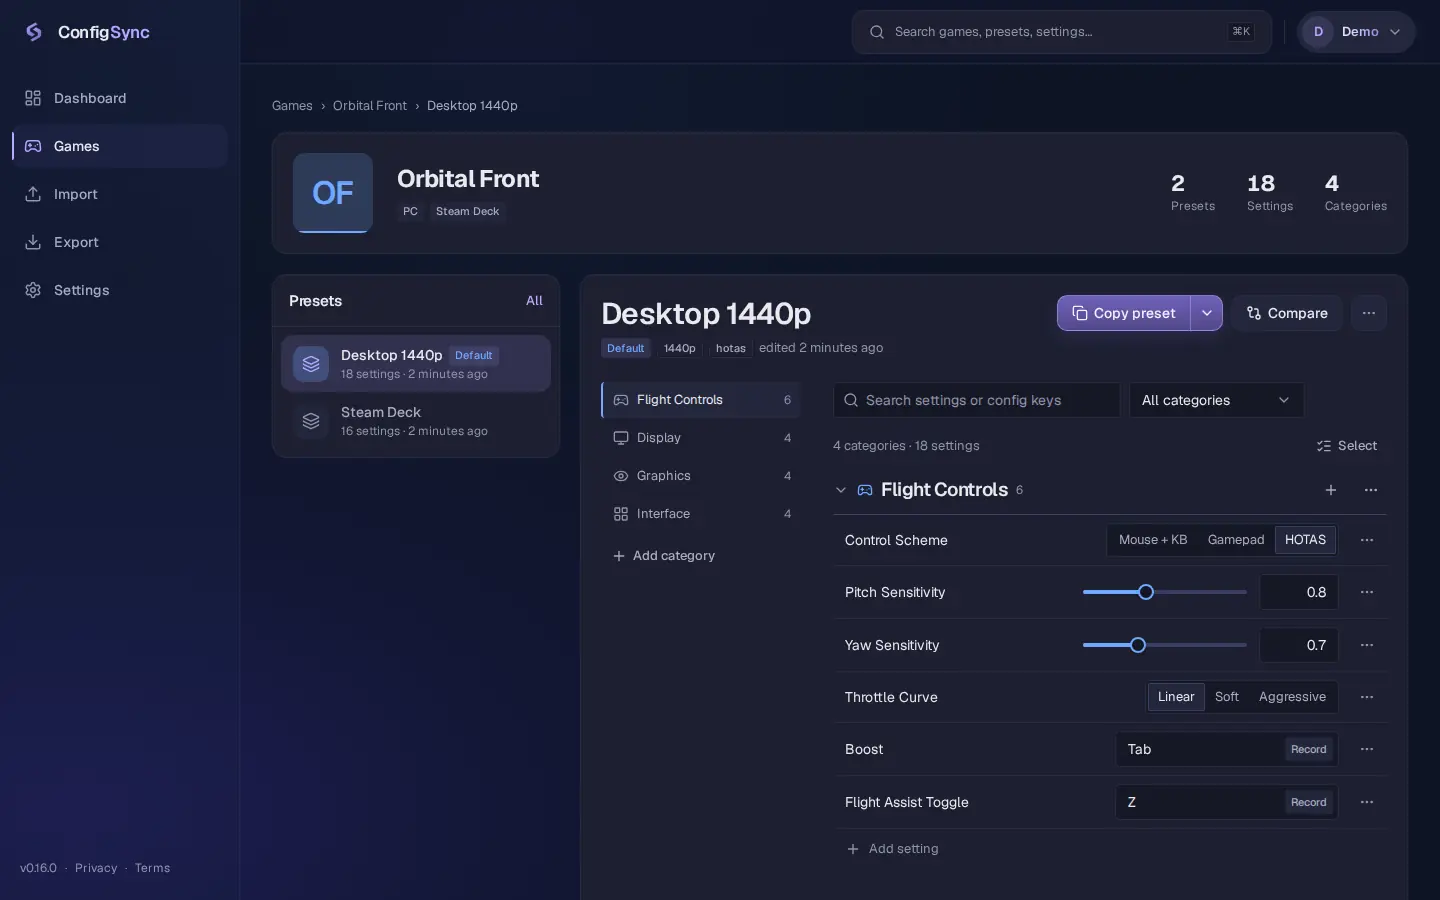Click Record for the Boost keybind
The image size is (1440, 900).
pyautogui.click(x=1308, y=749)
